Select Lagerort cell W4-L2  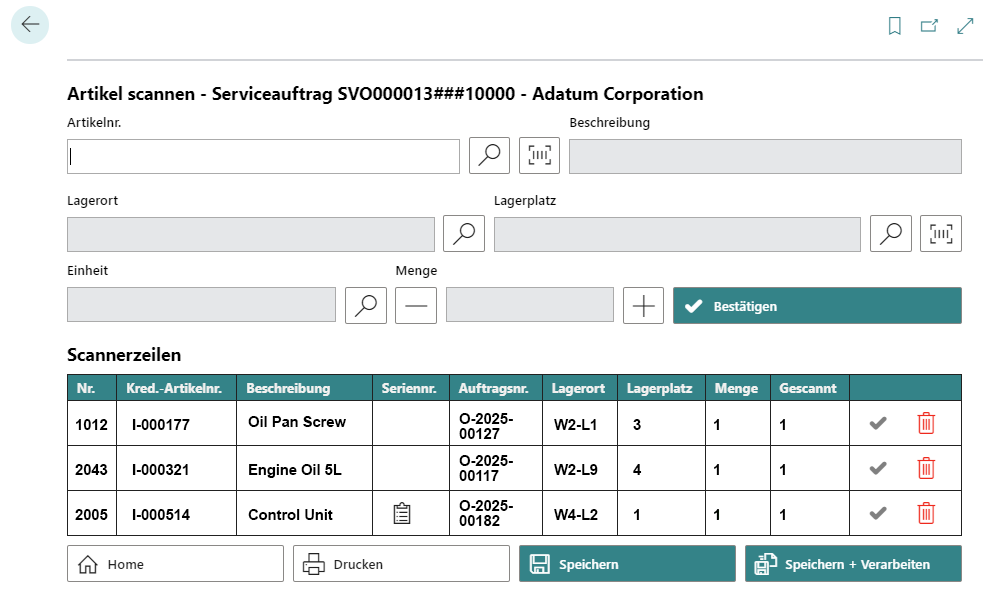point(580,515)
